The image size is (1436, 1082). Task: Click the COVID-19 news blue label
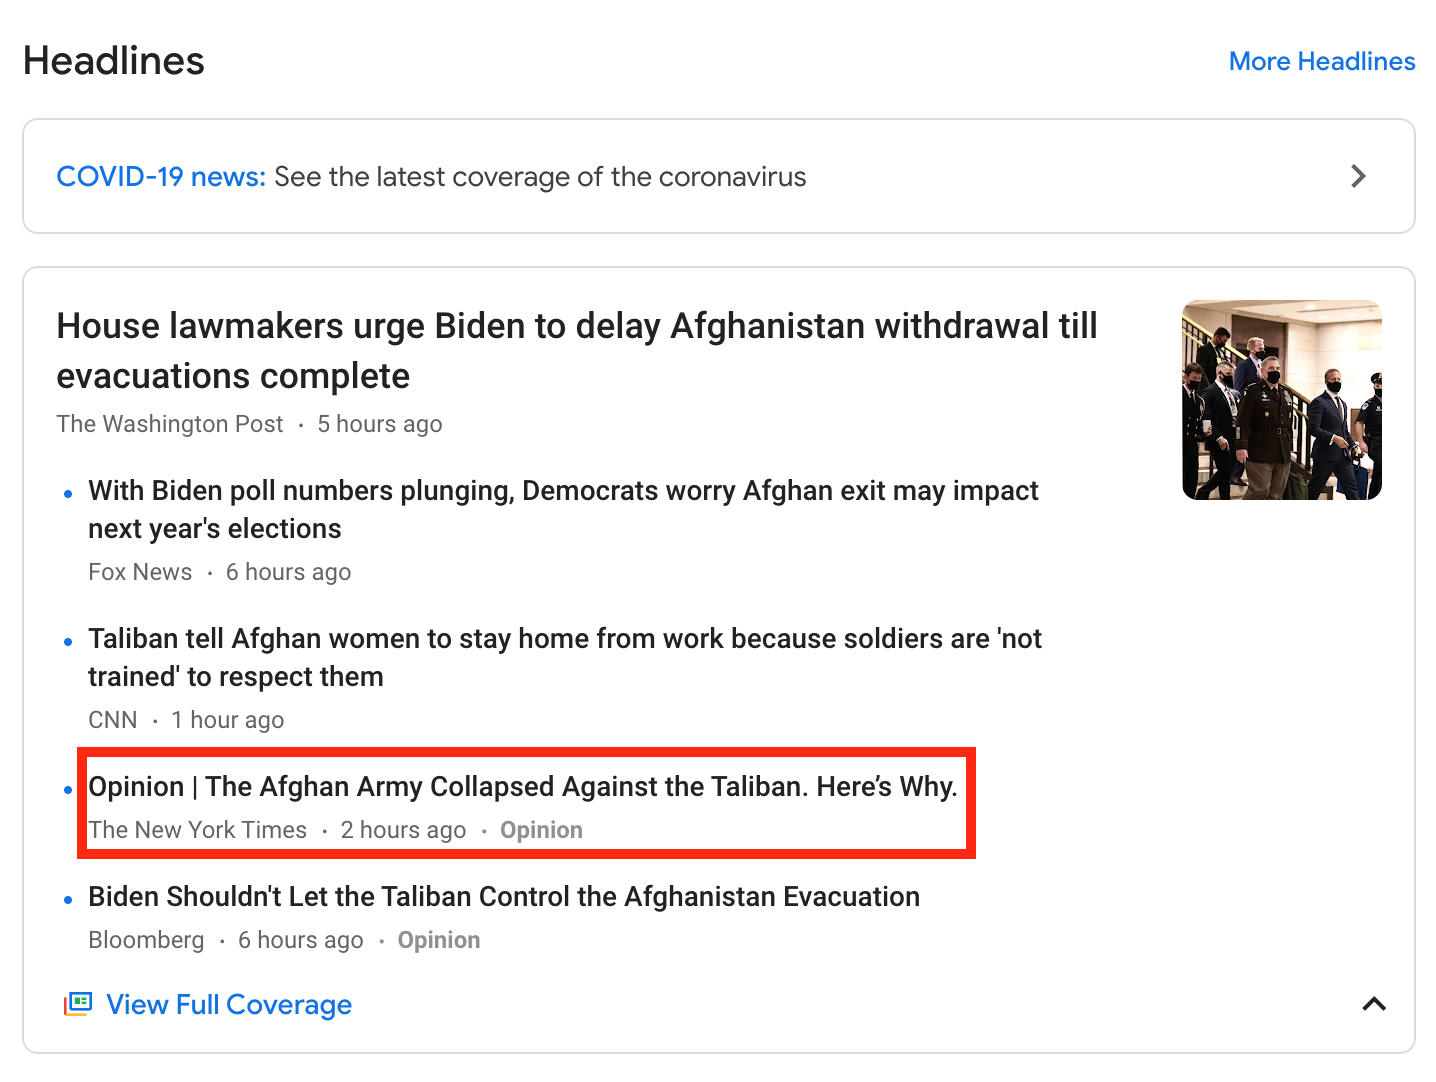pos(161,176)
